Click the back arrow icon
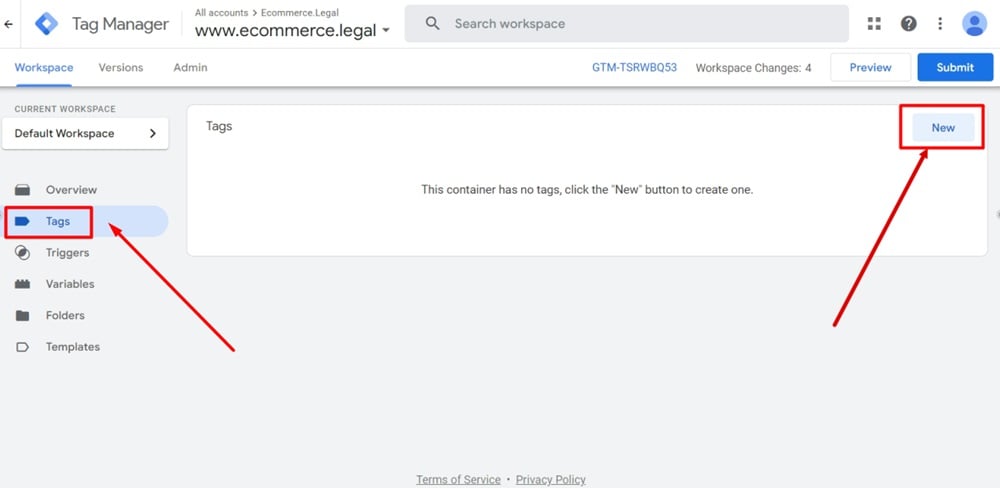1000x488 pixels. pyautogui.click(x=8, y=24)
